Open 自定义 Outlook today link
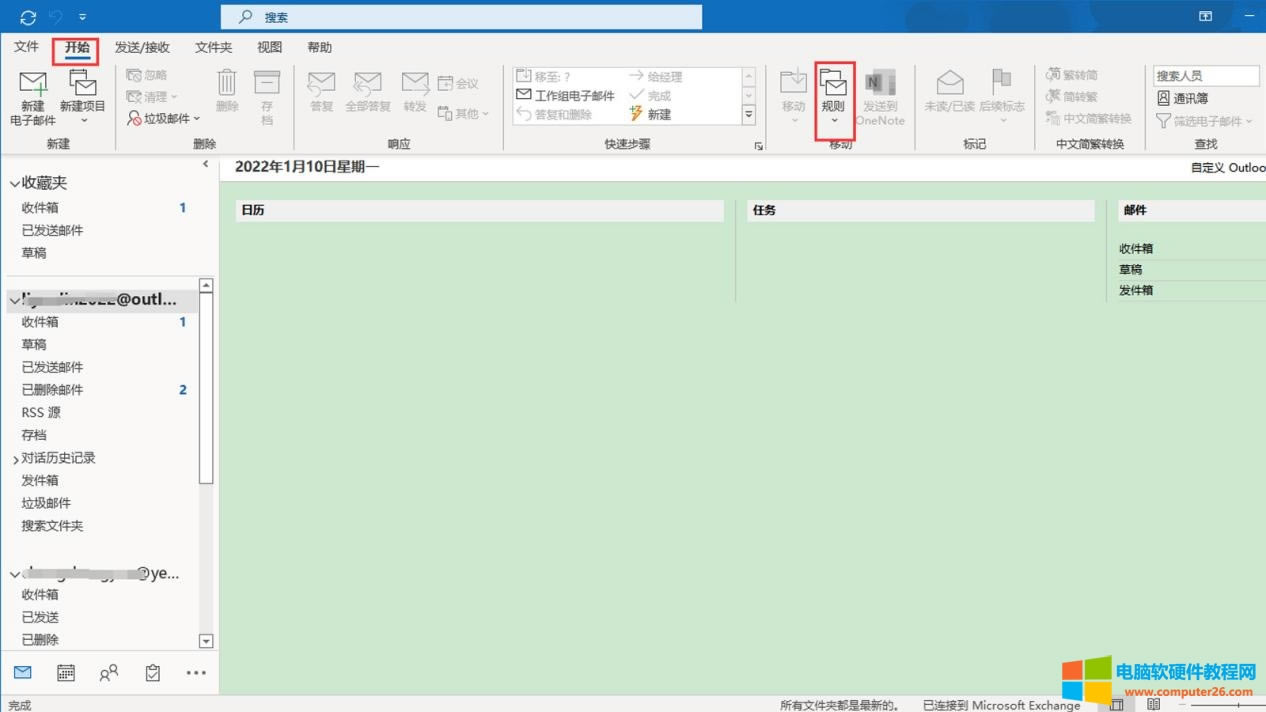This screenshot has height=712, width=1266. [1228, 168]
